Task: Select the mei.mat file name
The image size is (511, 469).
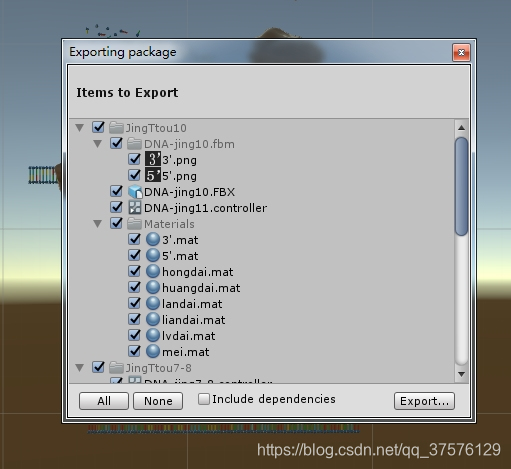Action: tap(186, 352)
